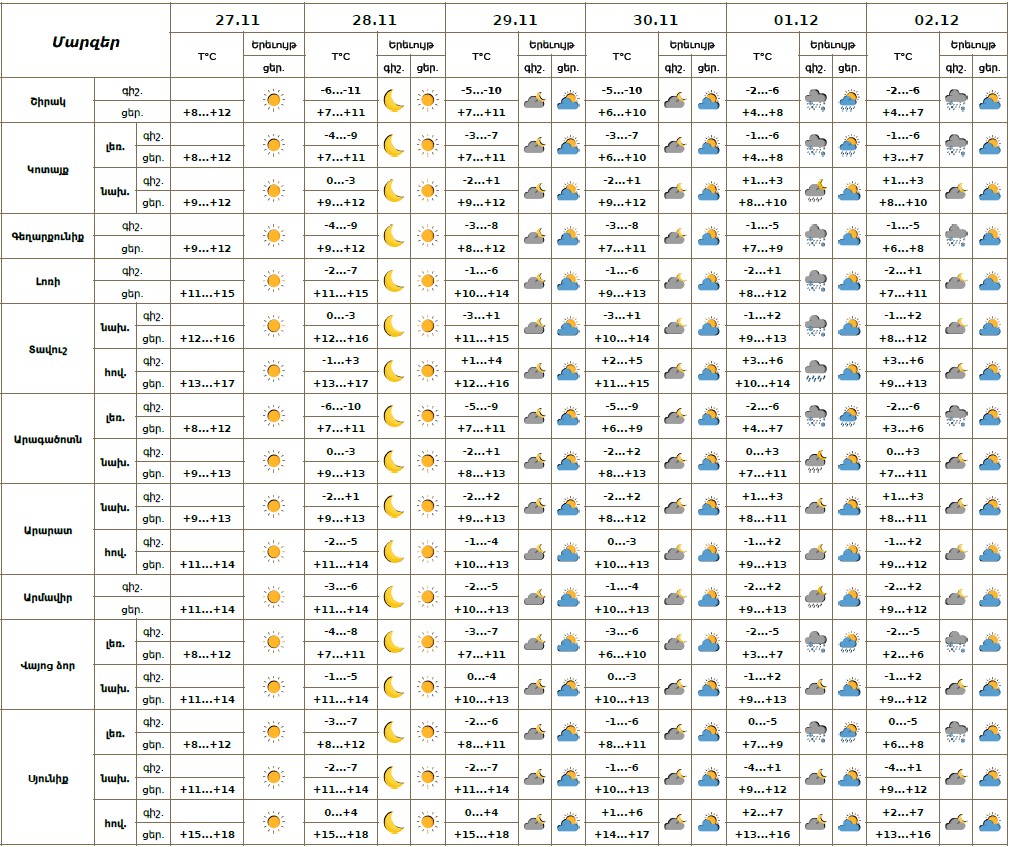Viewport: 1010px width, 847px height.
Task: Click Արմավիր night cloud-moon icon on 29.11
Action: click(534, 598)
